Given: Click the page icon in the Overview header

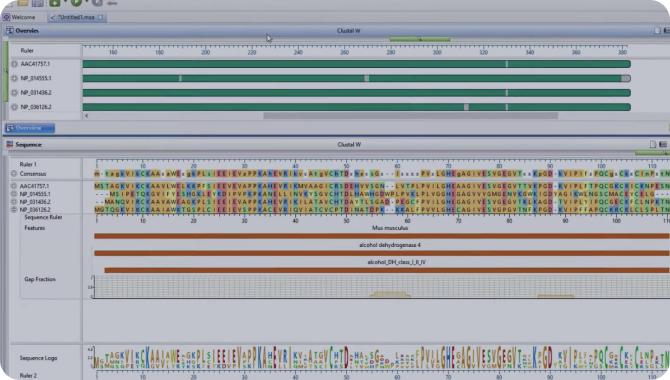Looking at the screenshot, I should (657, 30).
